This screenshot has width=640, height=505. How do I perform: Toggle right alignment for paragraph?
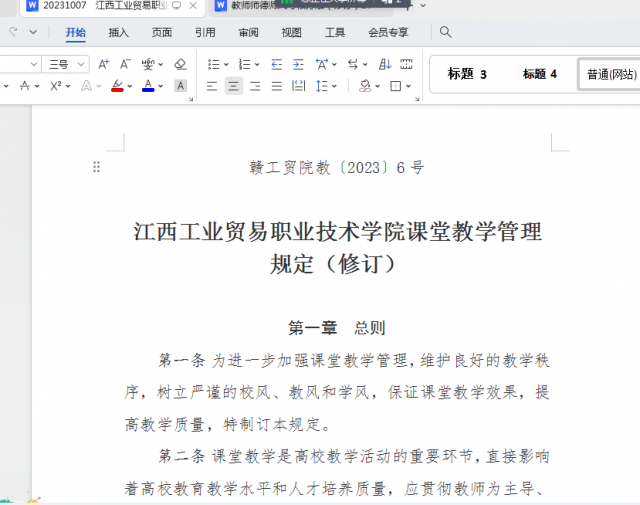255,86
